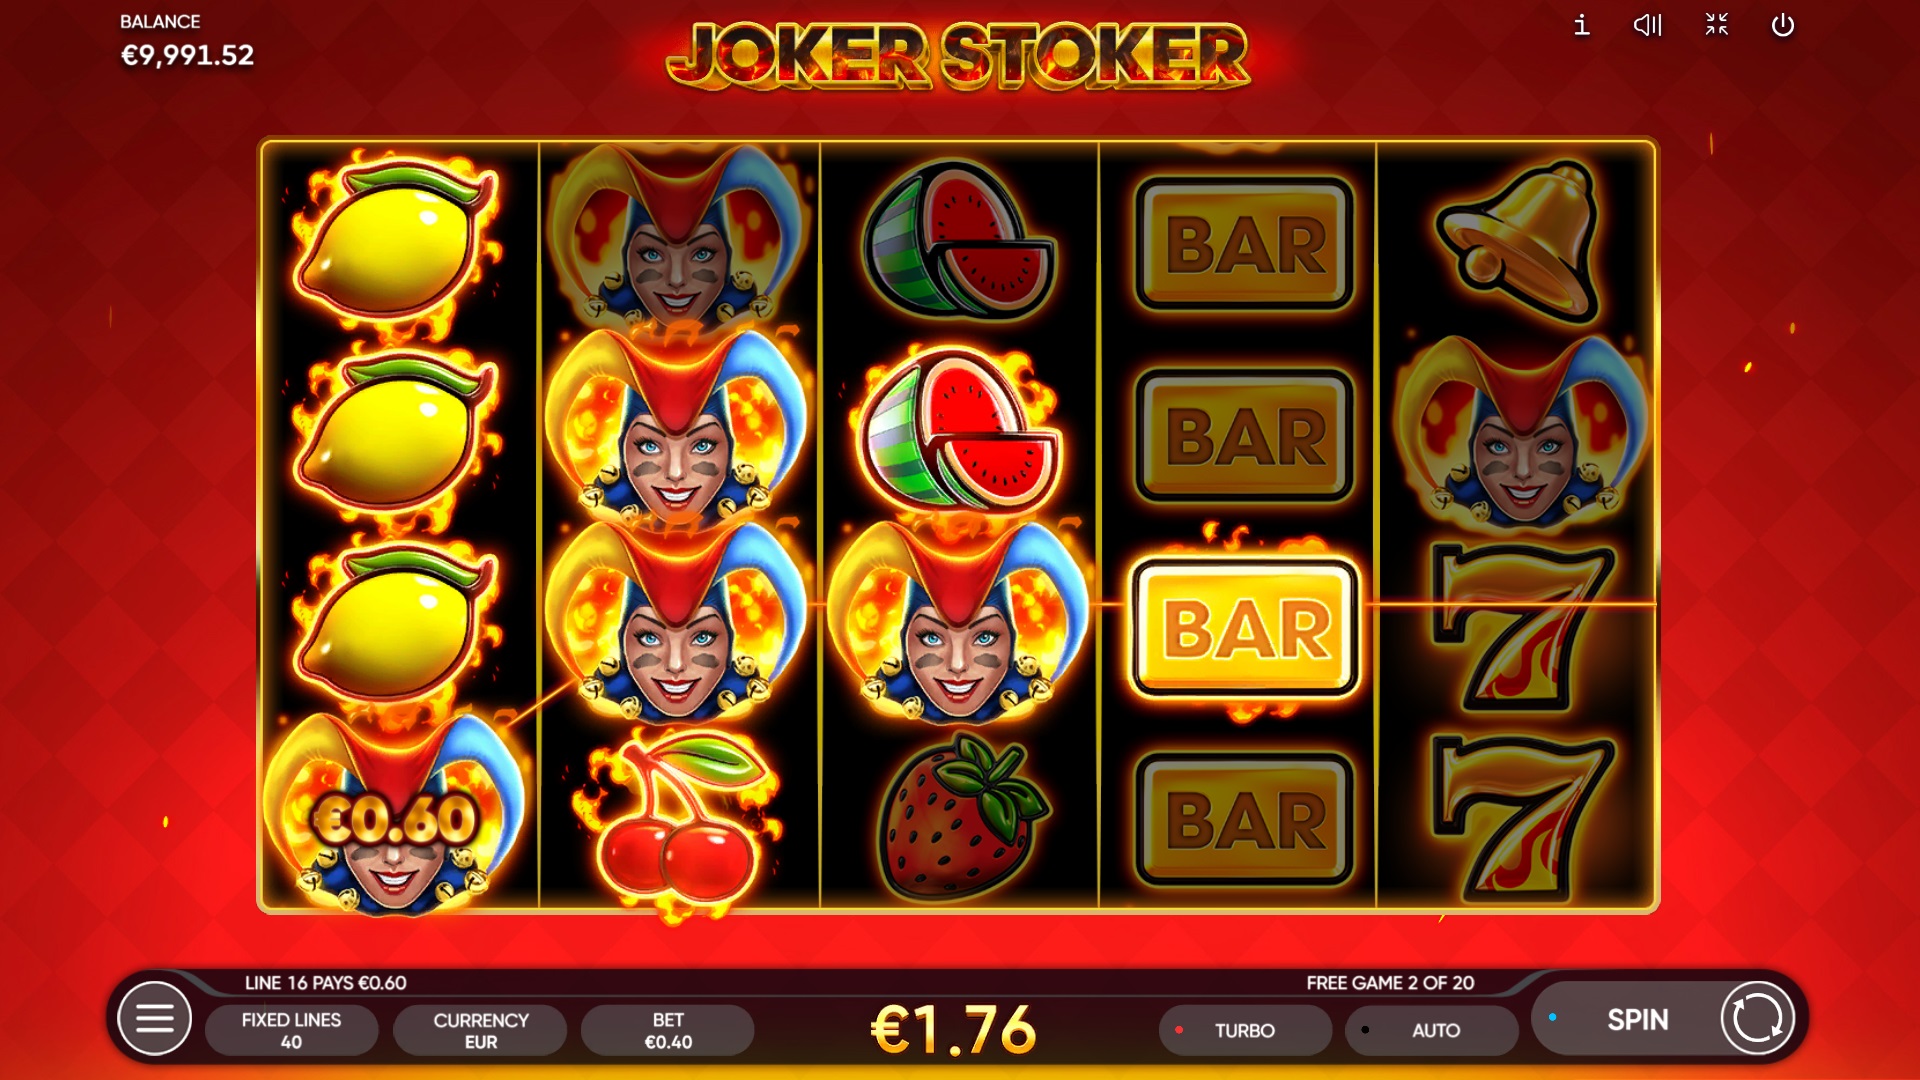Viewport: 1920px width, 1080px height.
Task: Mute the game sound
Action: 1647,25
